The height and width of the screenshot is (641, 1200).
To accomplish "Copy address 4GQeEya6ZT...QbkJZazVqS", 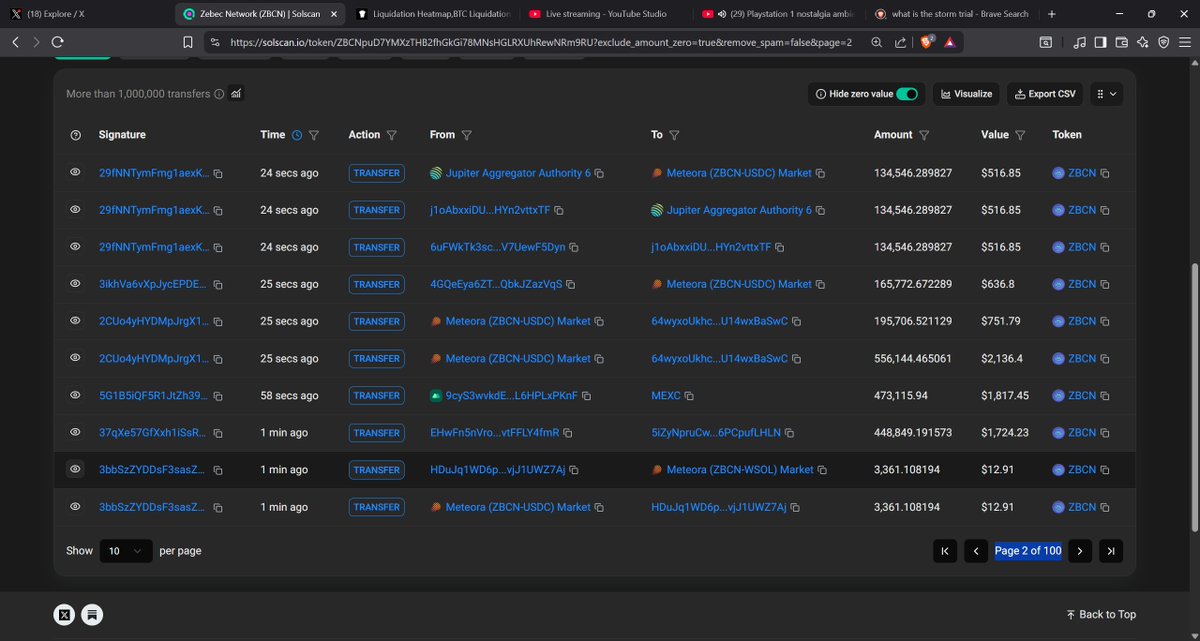I will (x=573, y=285).
